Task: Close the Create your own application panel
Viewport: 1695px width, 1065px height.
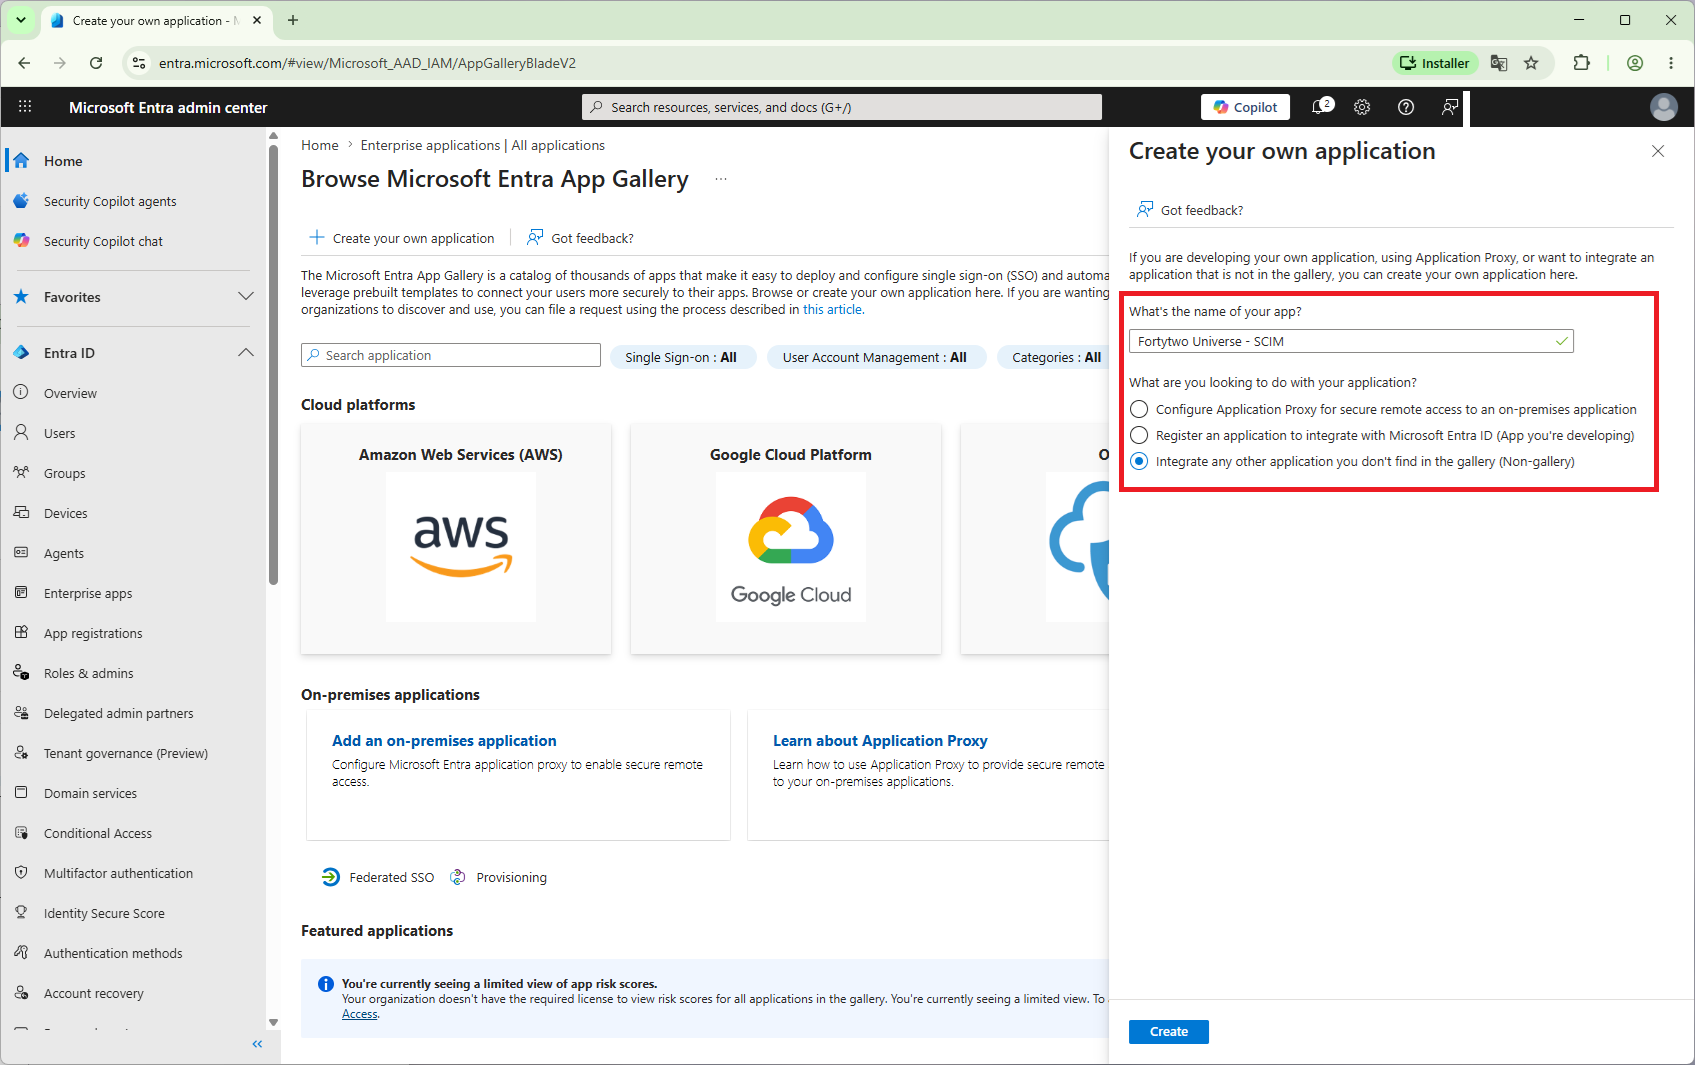Action: click(x=1658, y=151)
